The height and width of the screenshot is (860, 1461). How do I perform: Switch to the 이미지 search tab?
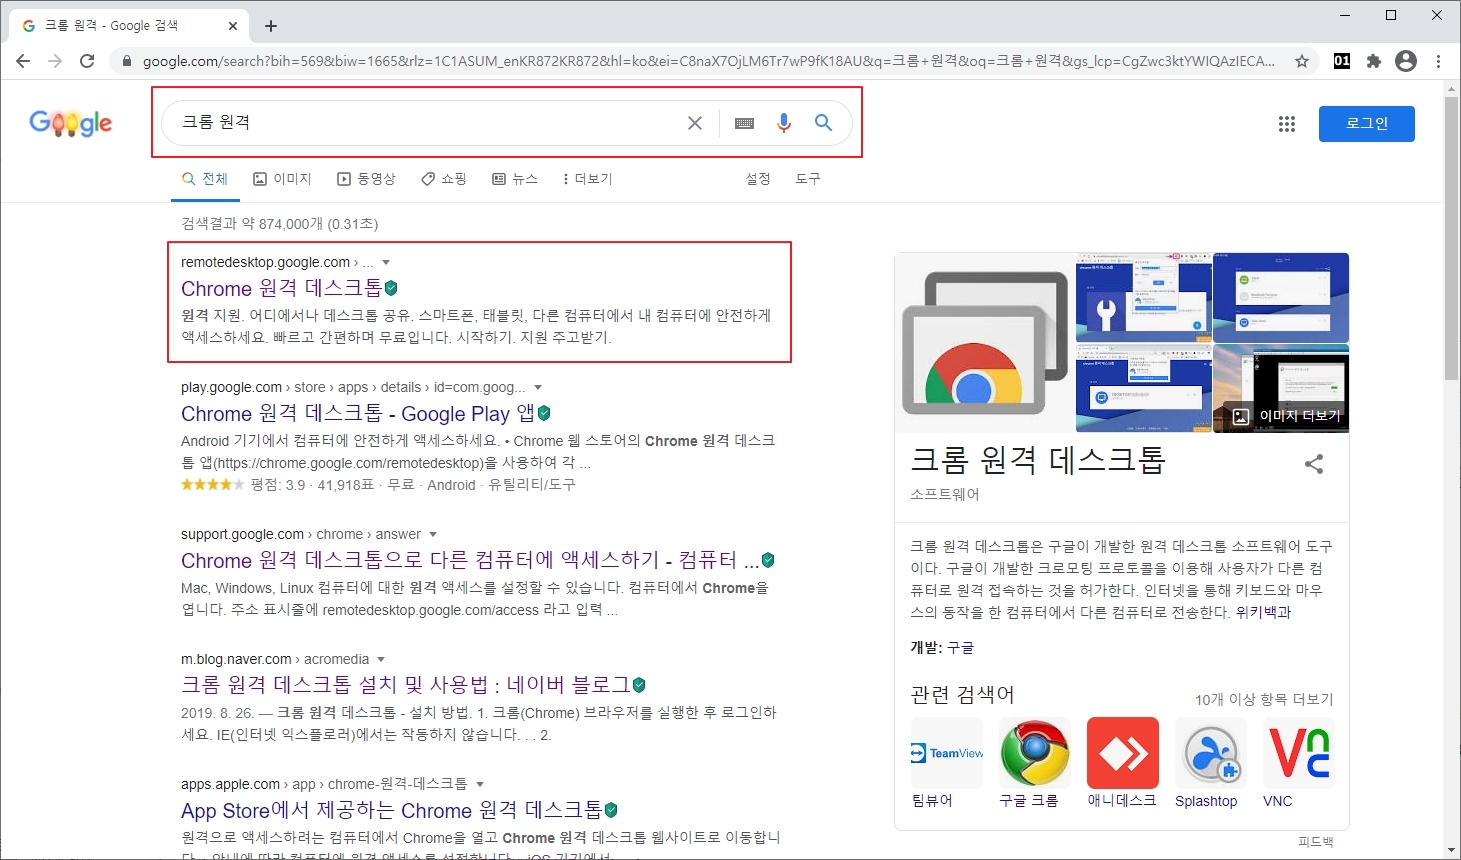click(x=282, y=179)
